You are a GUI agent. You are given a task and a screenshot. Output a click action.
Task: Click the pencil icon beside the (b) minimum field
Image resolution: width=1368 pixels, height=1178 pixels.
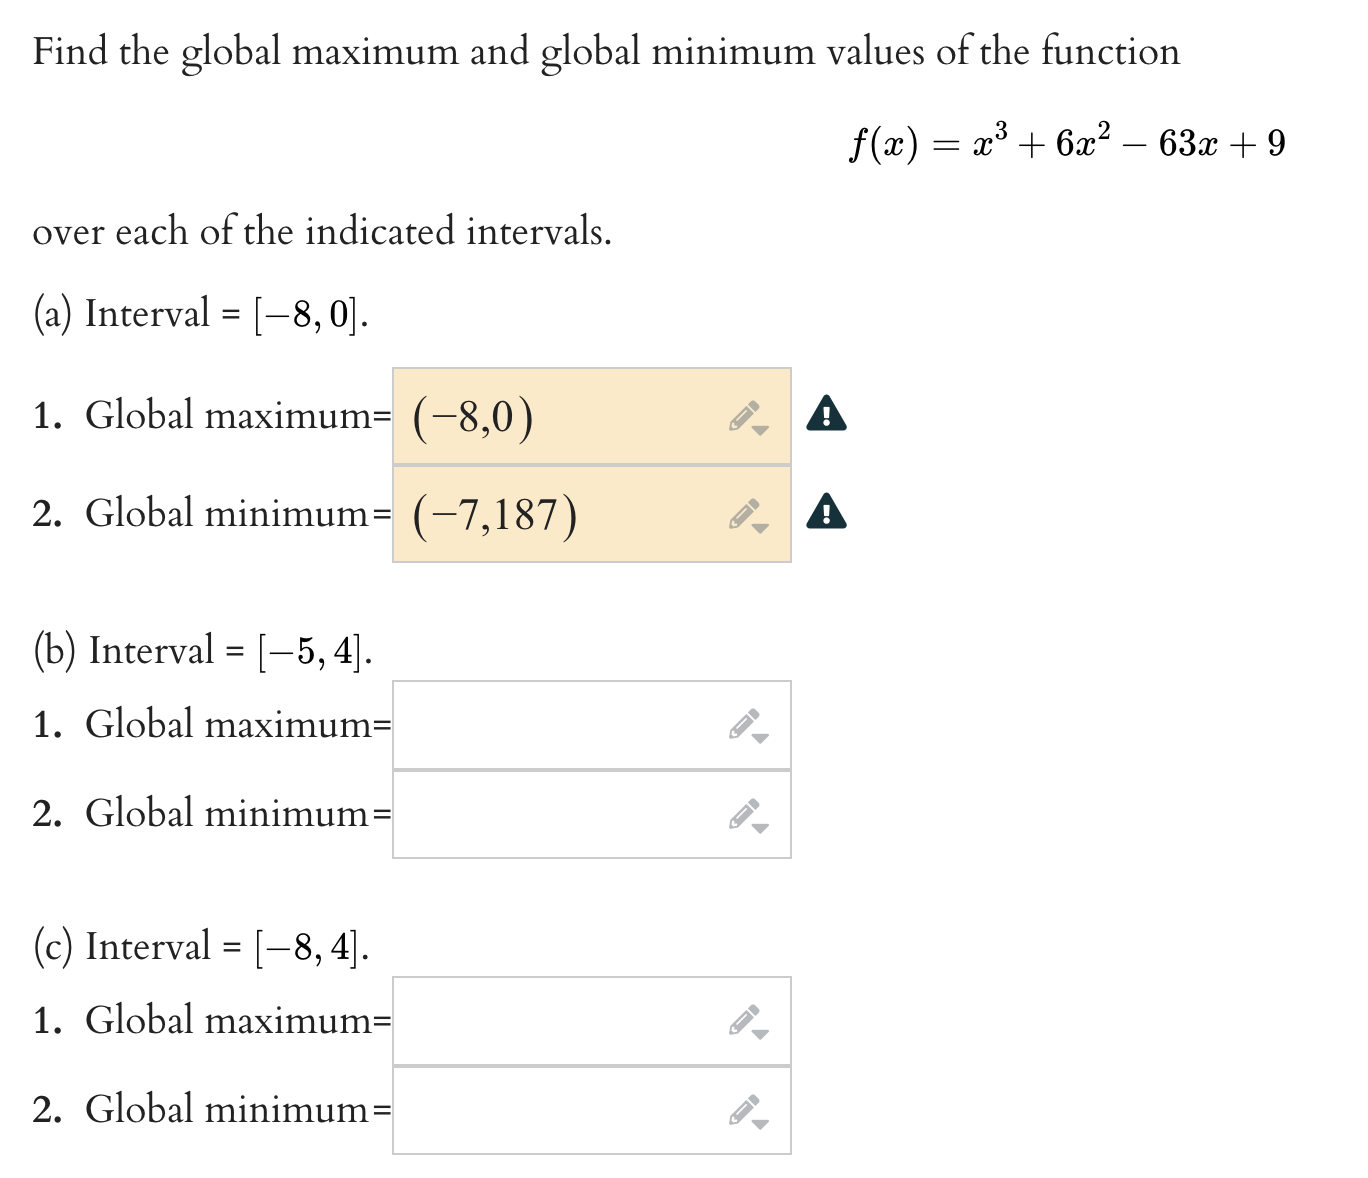tap(743, 812)
